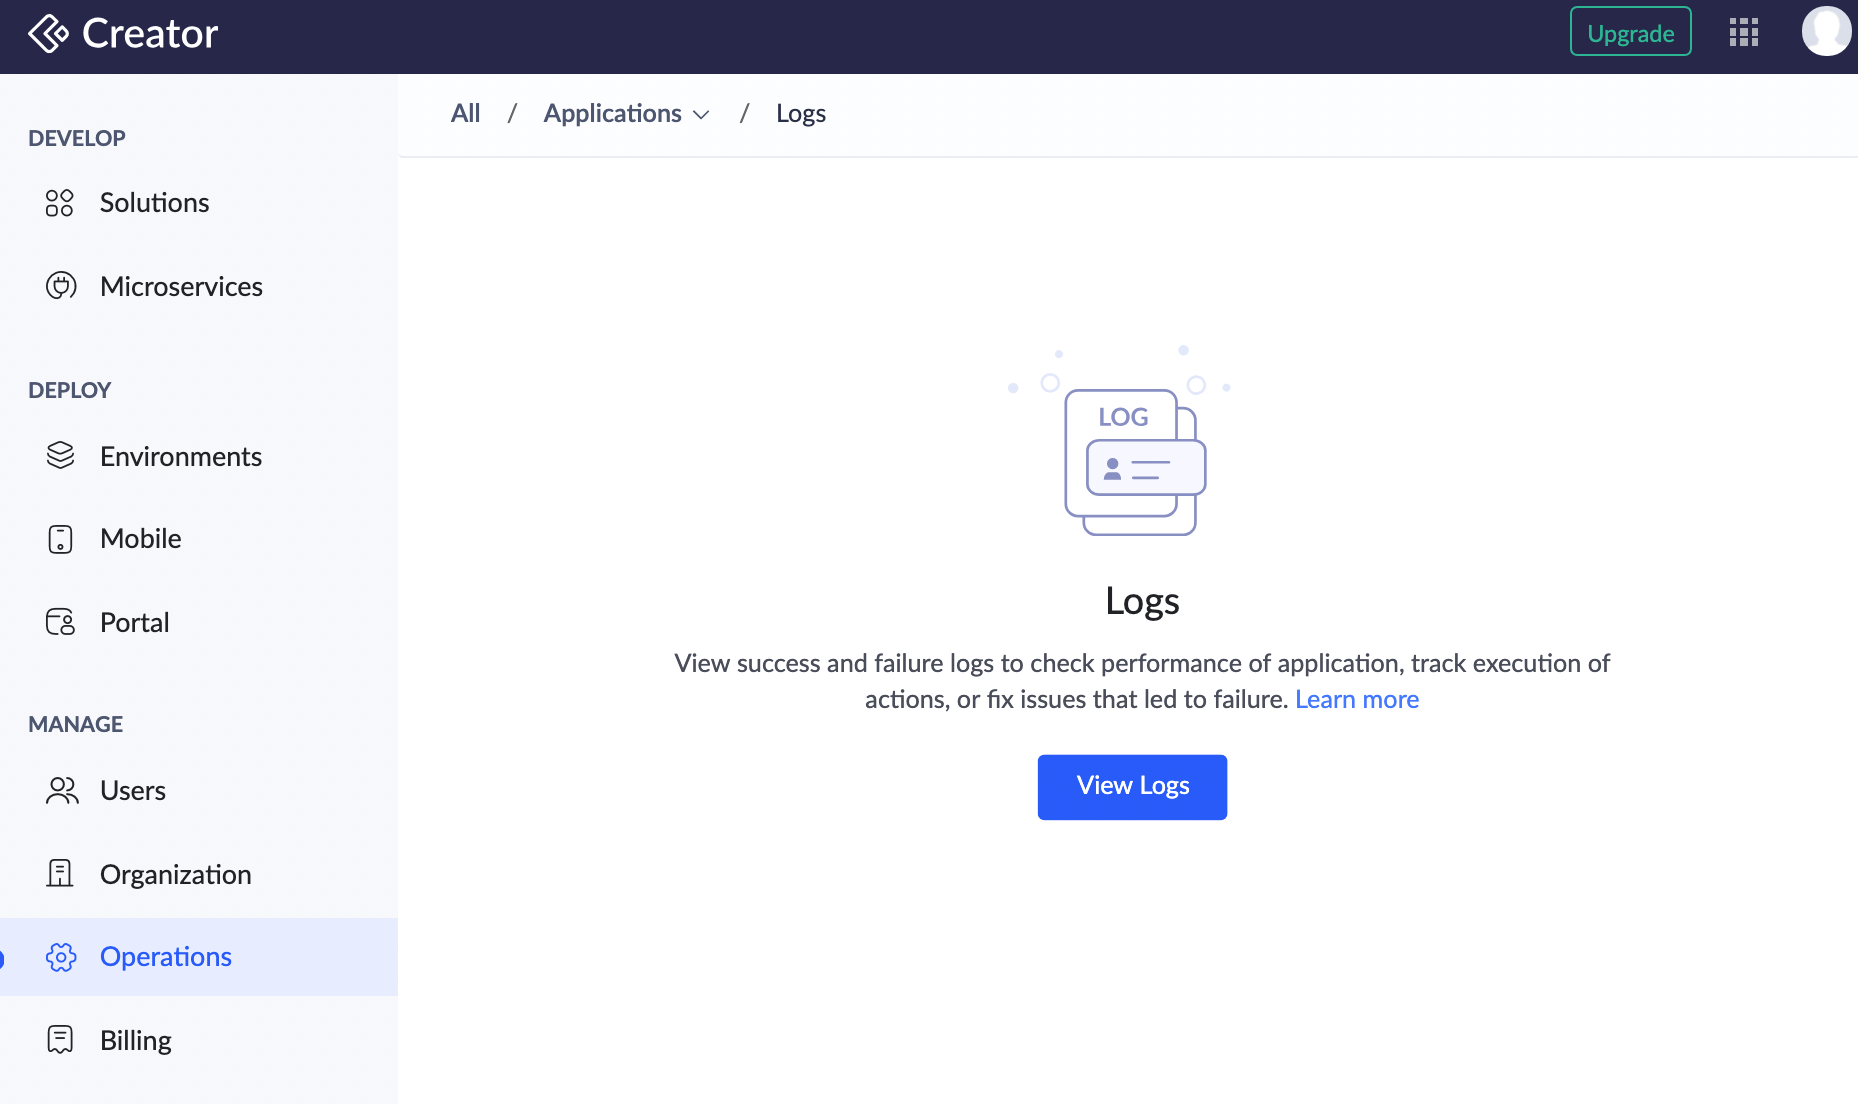Click the Mobile phone icon

(x=60, y=539)
